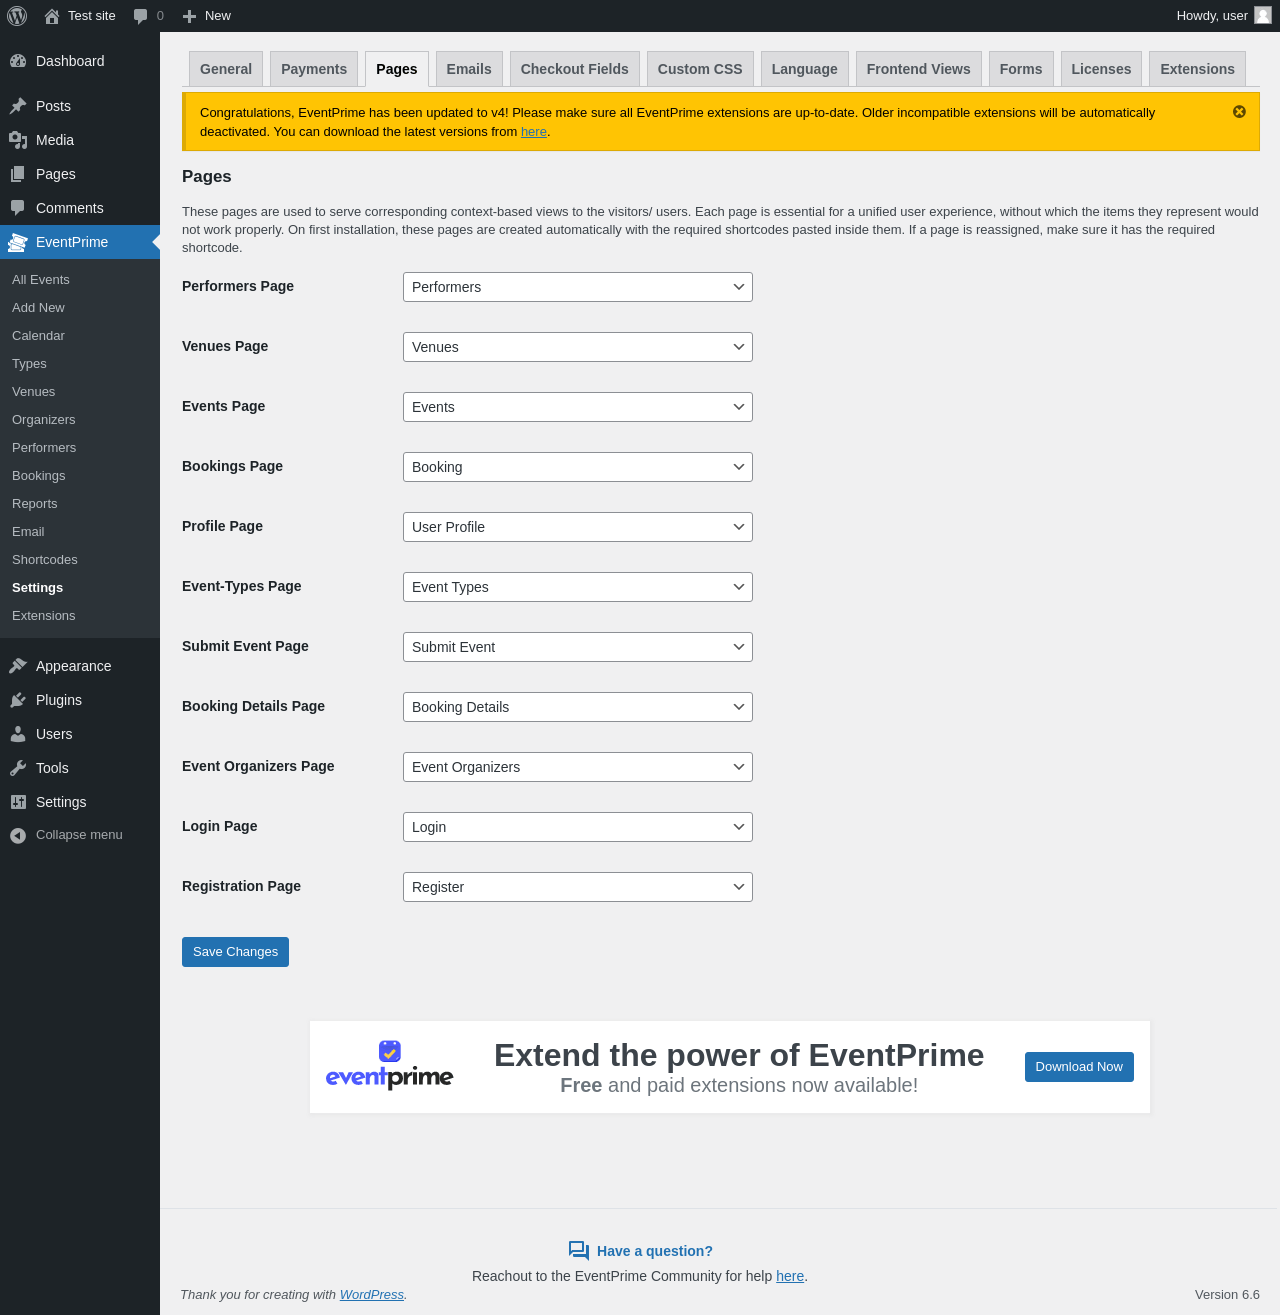Open Extensions in EventPrime submenu
Screen dimensions: 1280x1315
point(80,616)
